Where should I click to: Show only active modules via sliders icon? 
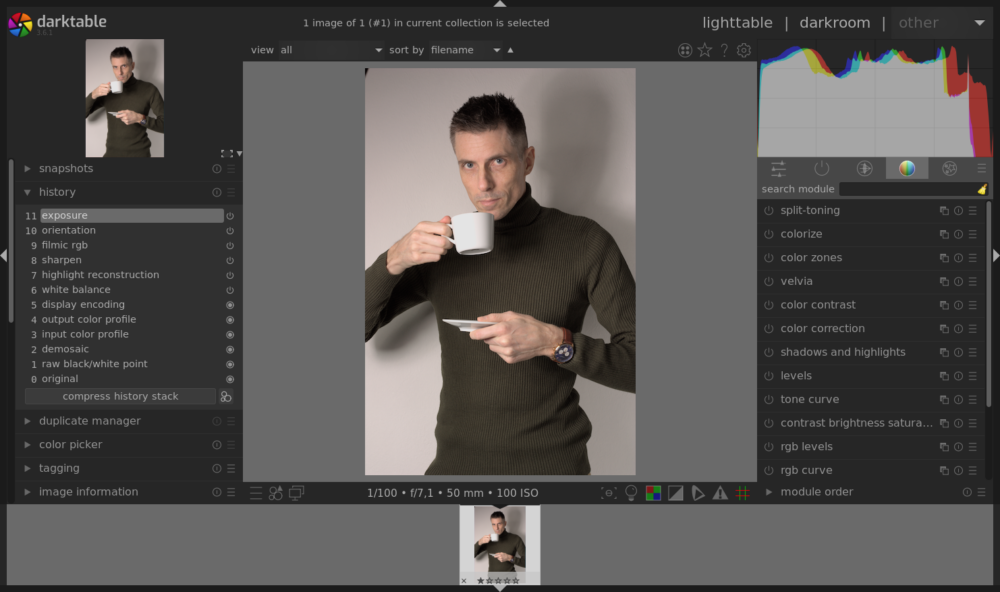coord(778,167)
